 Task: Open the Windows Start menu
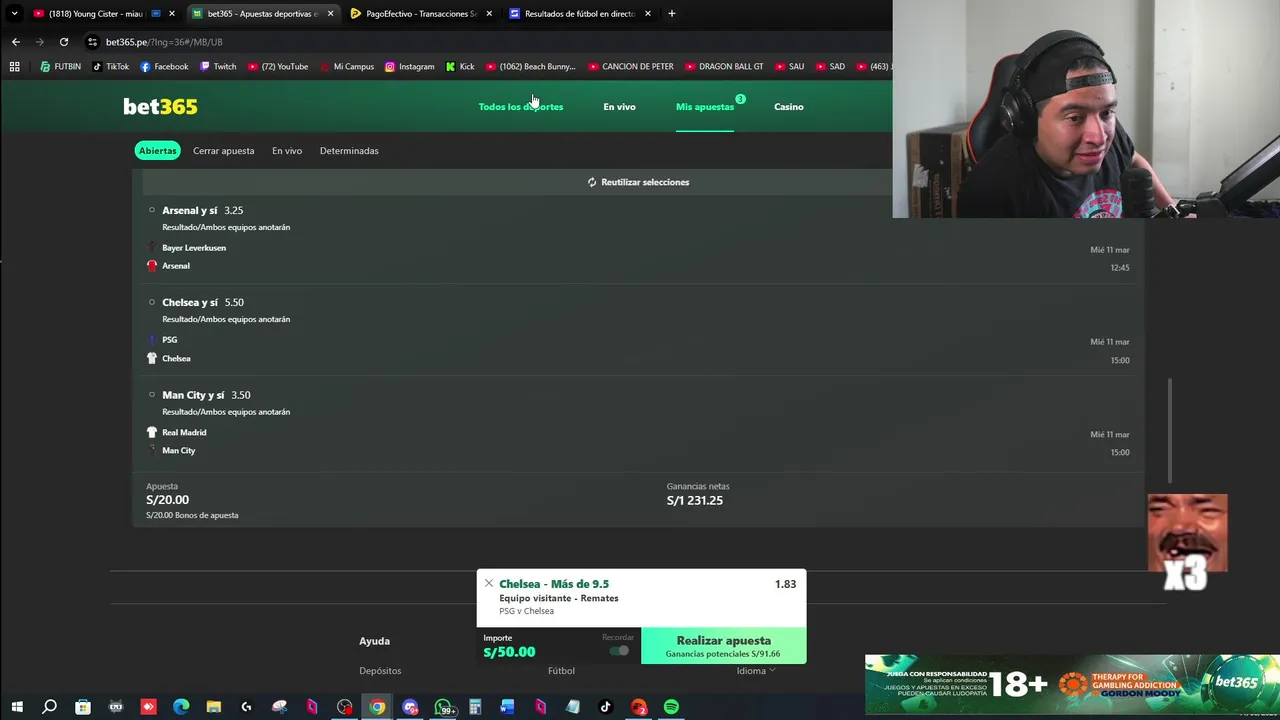pyautogui.click(x=17, y=707)
